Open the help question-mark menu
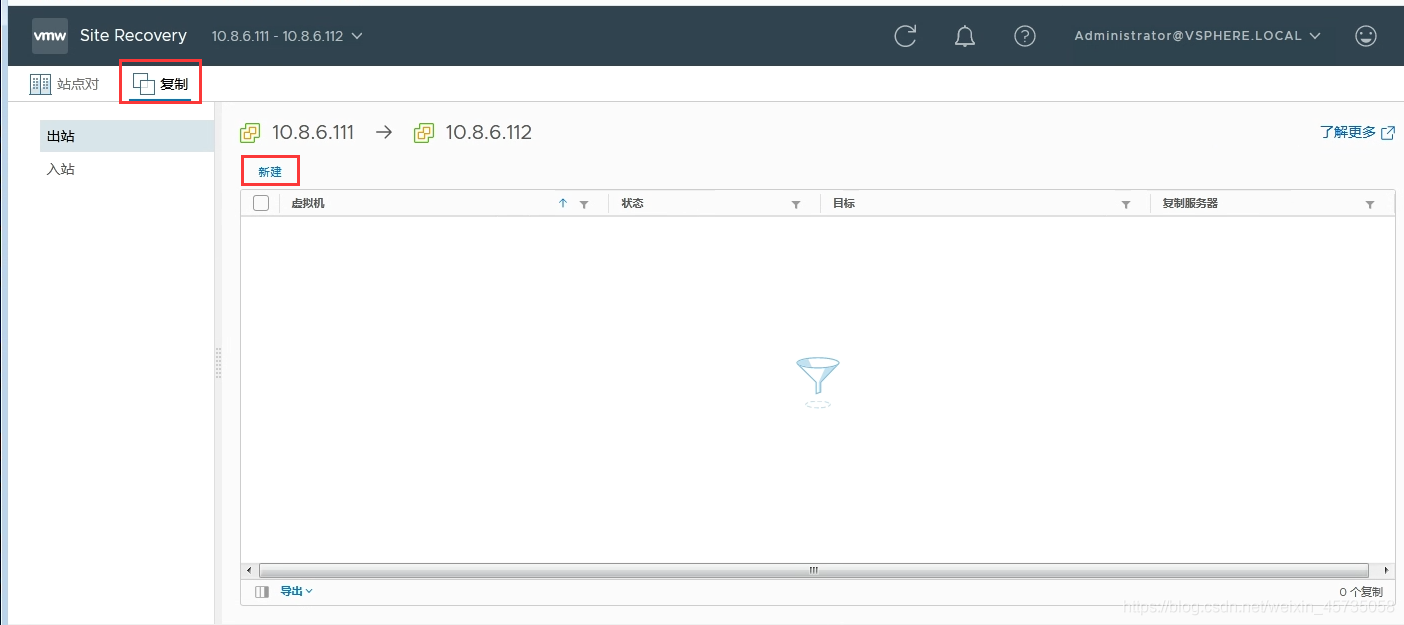 1025,36
